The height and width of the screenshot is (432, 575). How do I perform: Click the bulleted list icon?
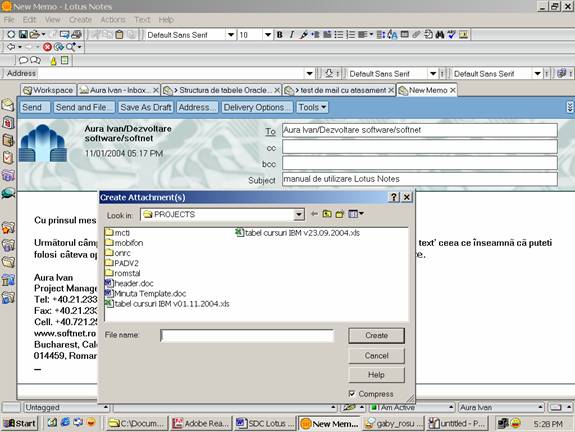[x=338, y=34]
